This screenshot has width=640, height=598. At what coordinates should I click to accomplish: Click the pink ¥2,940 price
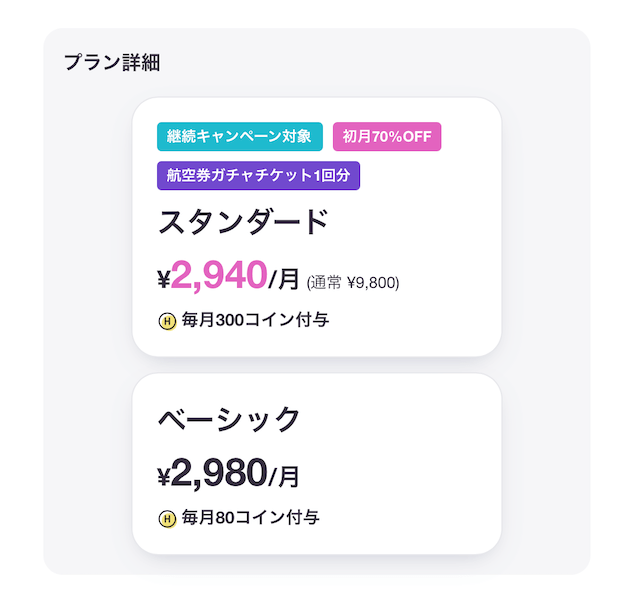pos(219,276)
